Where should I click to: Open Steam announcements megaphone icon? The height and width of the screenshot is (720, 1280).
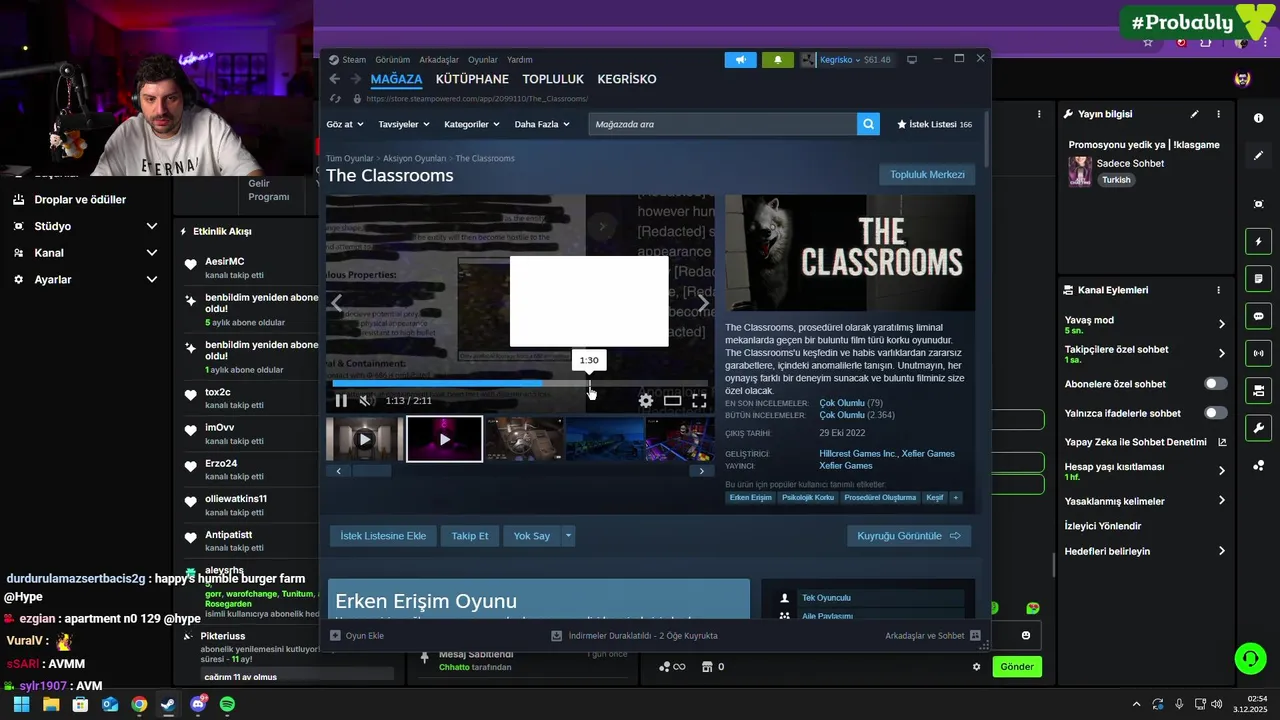click(740, 60)
